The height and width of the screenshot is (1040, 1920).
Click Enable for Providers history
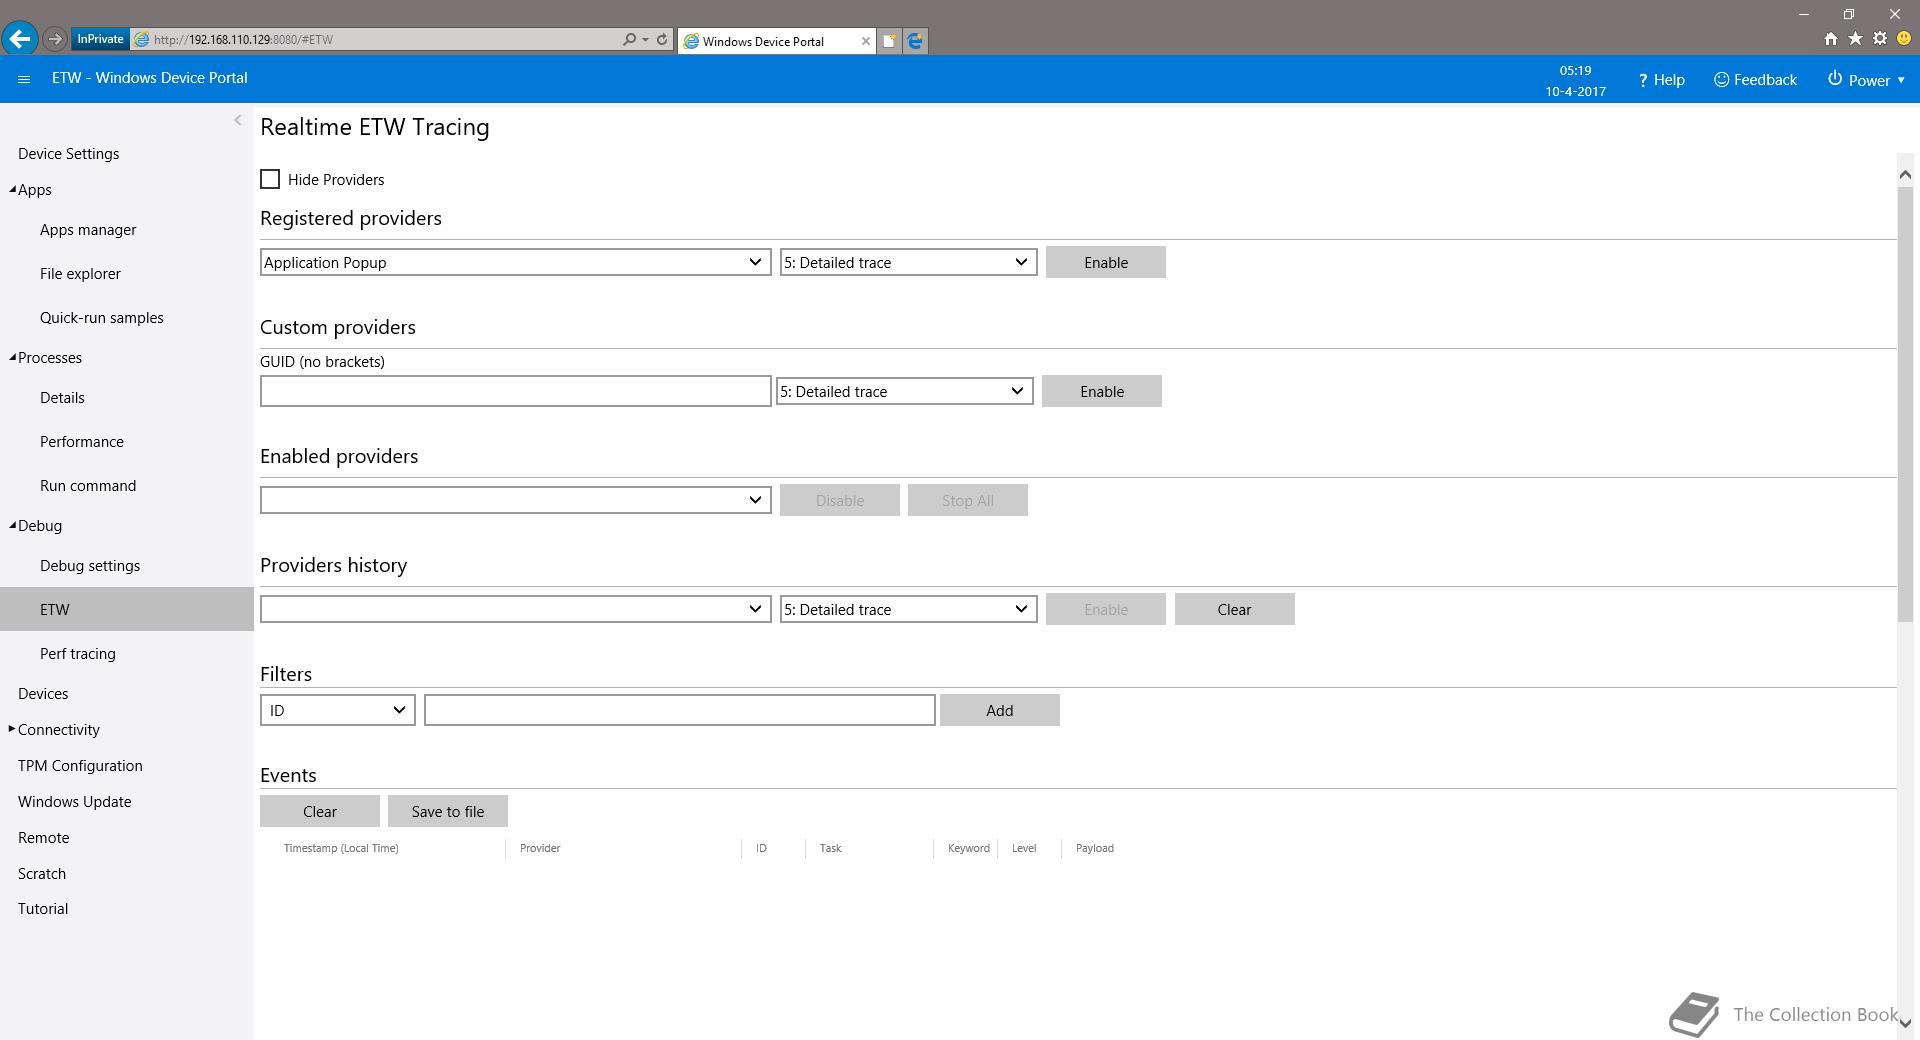pyautogui.click(x=1105, y=609)
